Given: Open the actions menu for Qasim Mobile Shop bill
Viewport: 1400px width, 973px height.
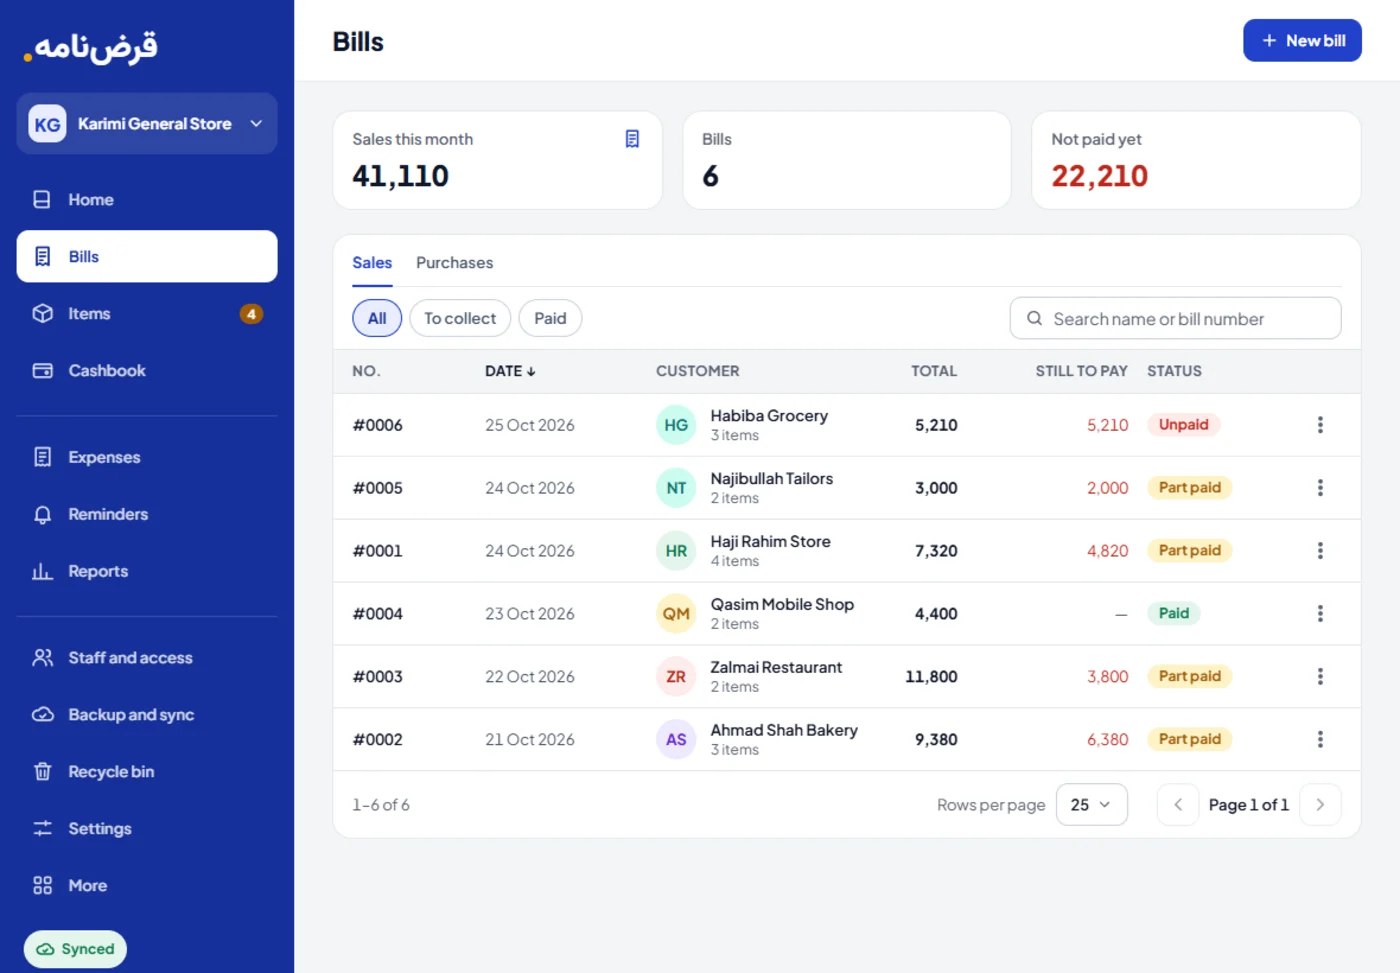Looking at the screenshot, I should pyautogui.click(x=1320, y=614).
